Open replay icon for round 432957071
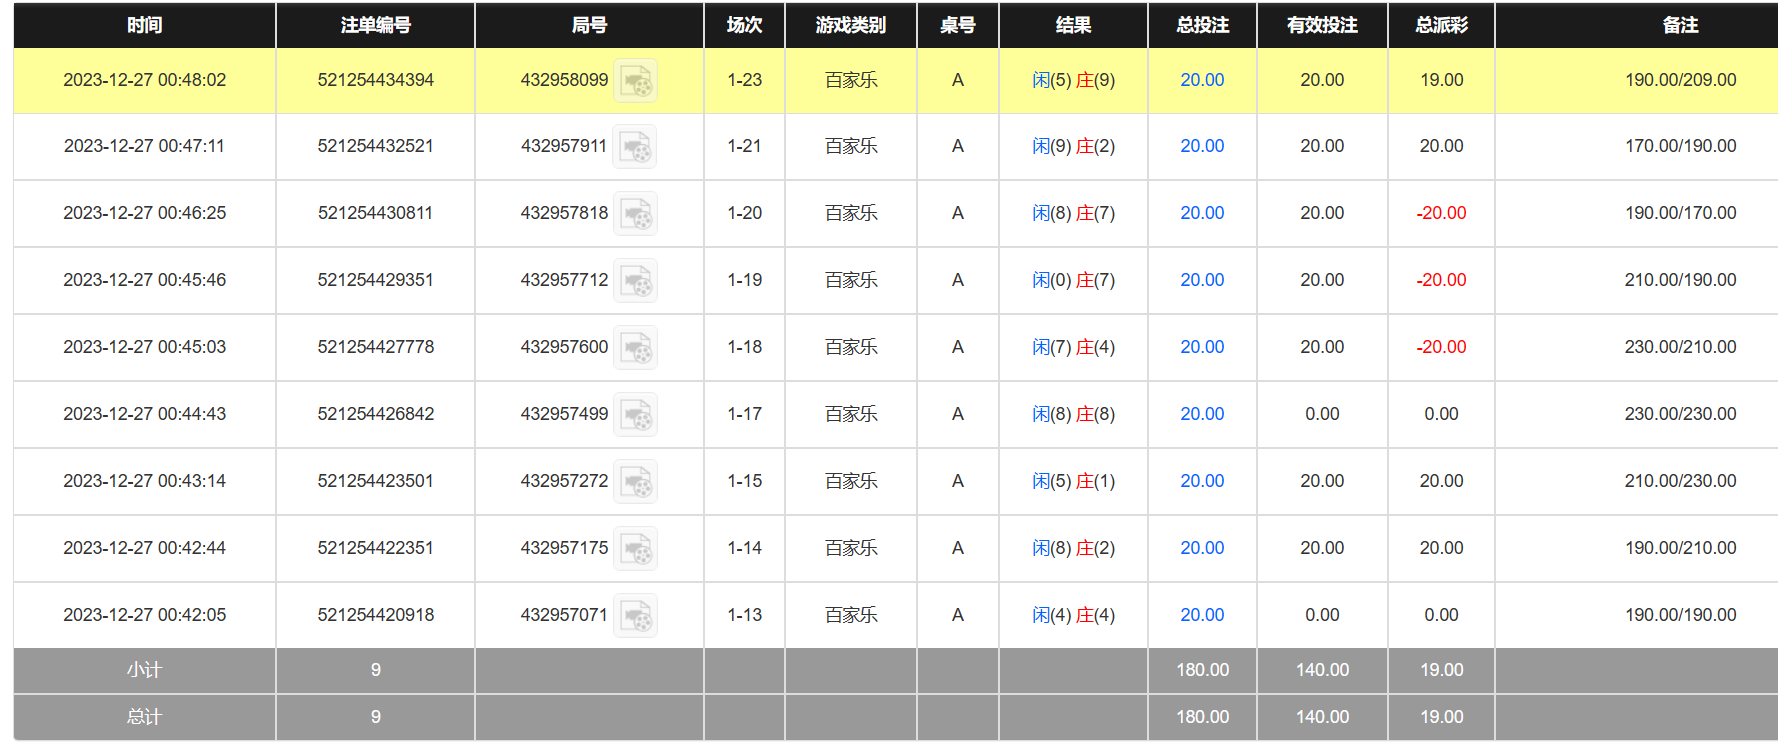 click(x=635, y=616)
